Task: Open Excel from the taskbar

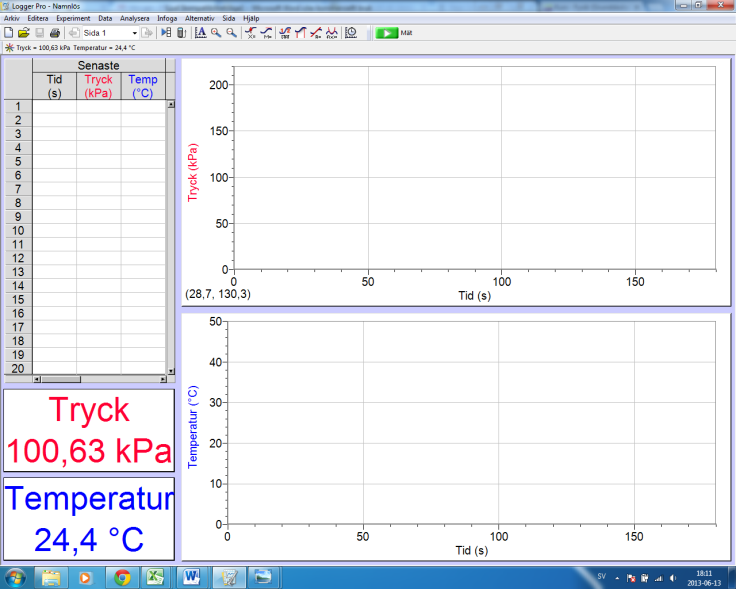Action: [155, 577]
